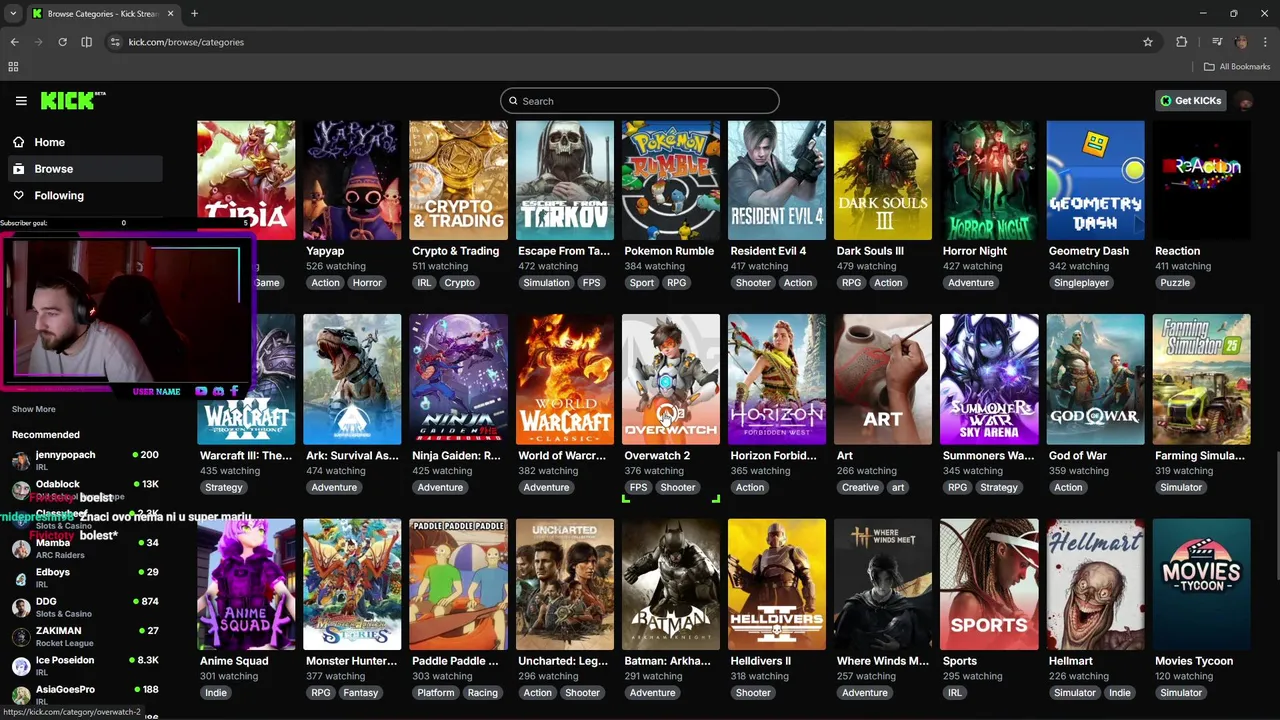The width and height of the screenshot is (1280, 720).
Task: Open browser three-dot menu
Action: (1265, 42)
